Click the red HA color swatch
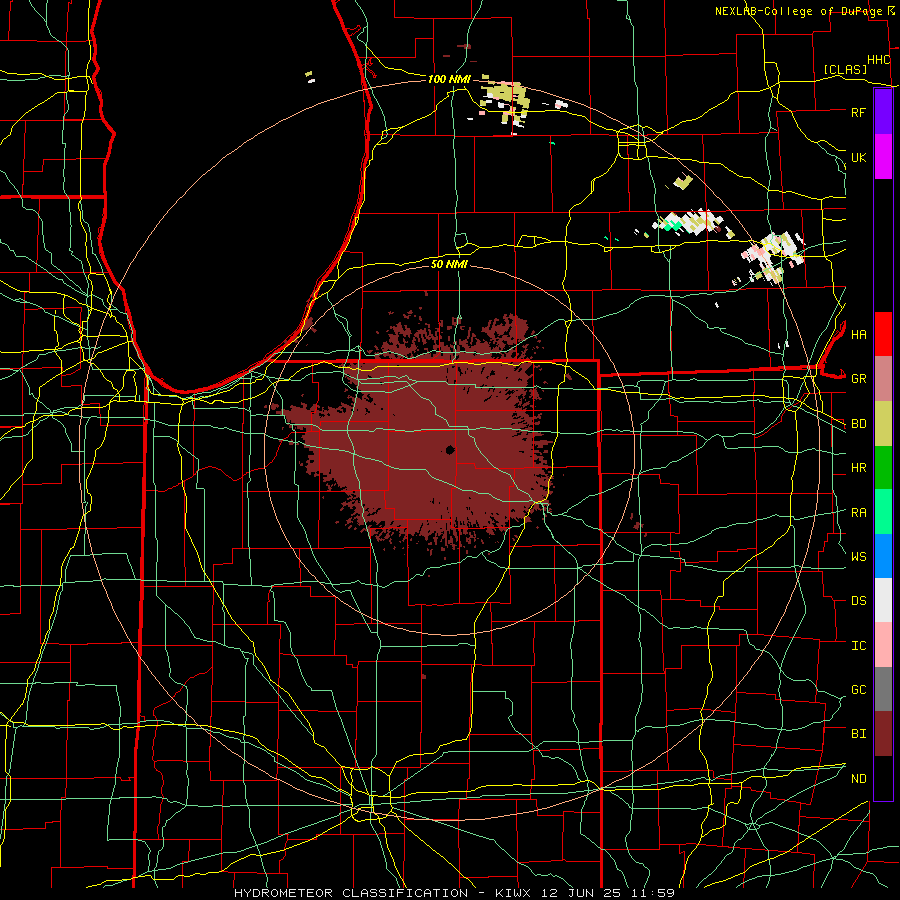This screenshot has width=900, height=900. pyautogui.click(x=883, y=334)
